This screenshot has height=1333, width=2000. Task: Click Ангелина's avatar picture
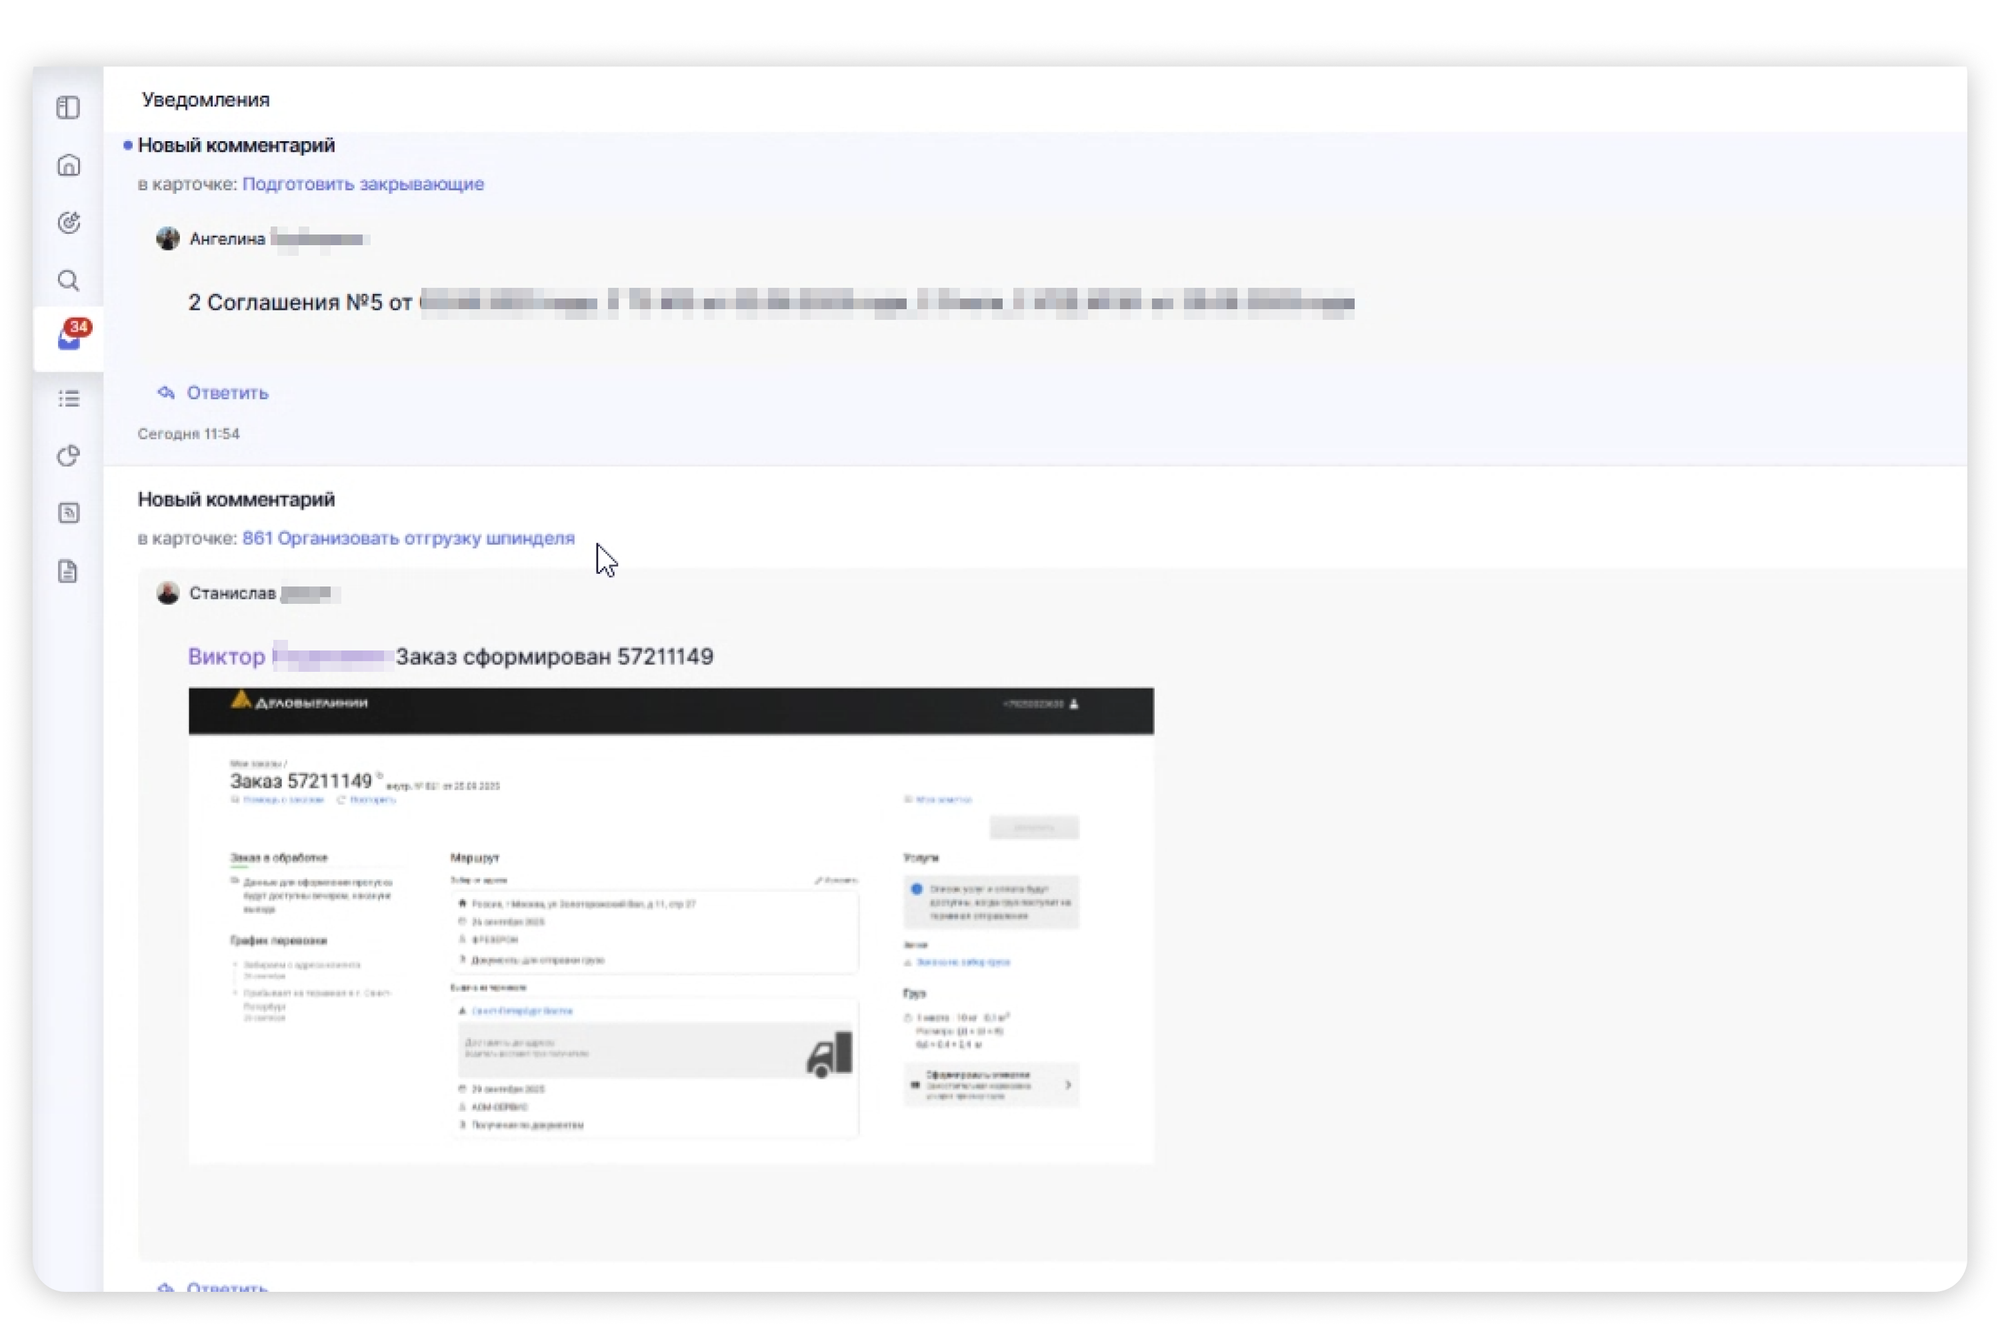(x=167, y=239)
